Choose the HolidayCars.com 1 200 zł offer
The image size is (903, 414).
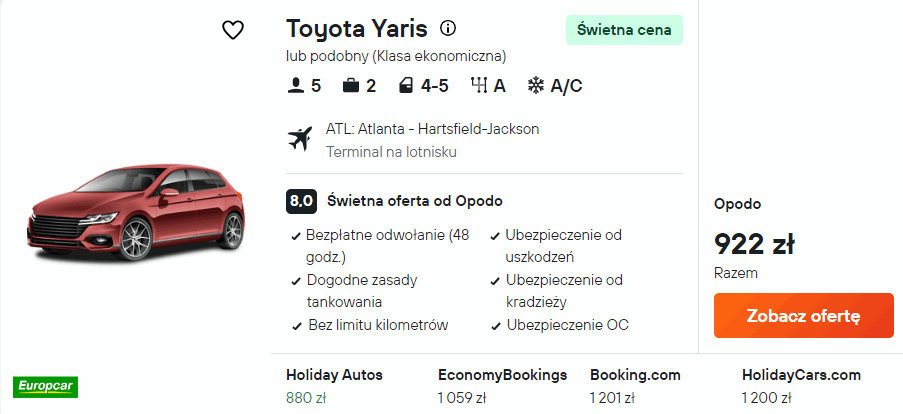pos(800,386)
